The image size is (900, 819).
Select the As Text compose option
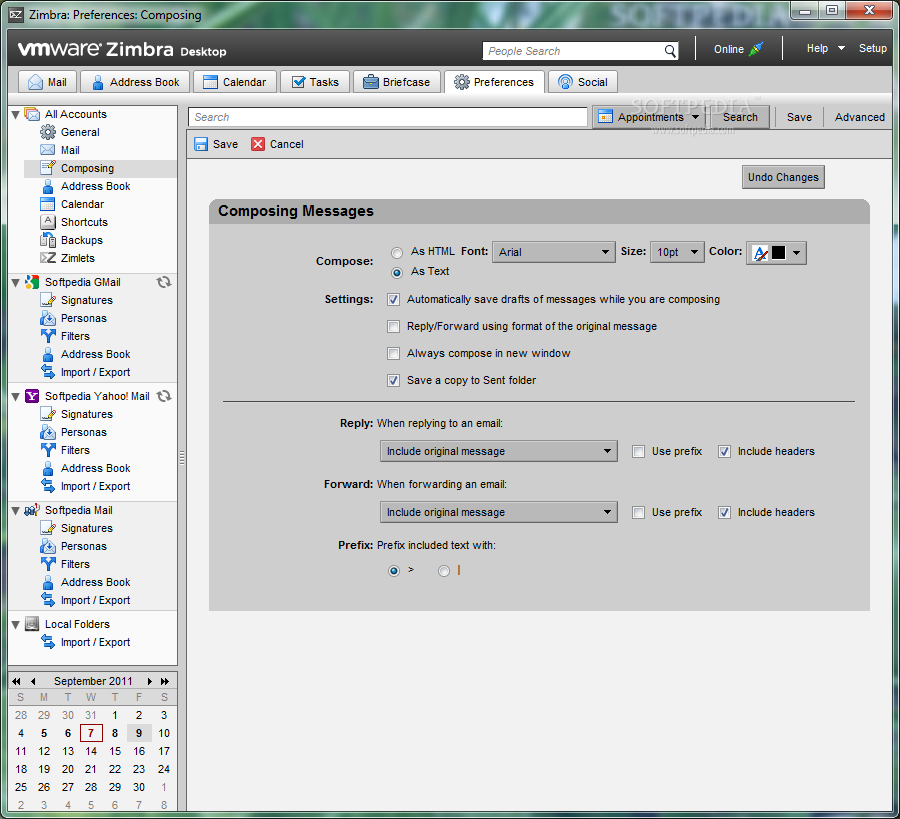397,273
